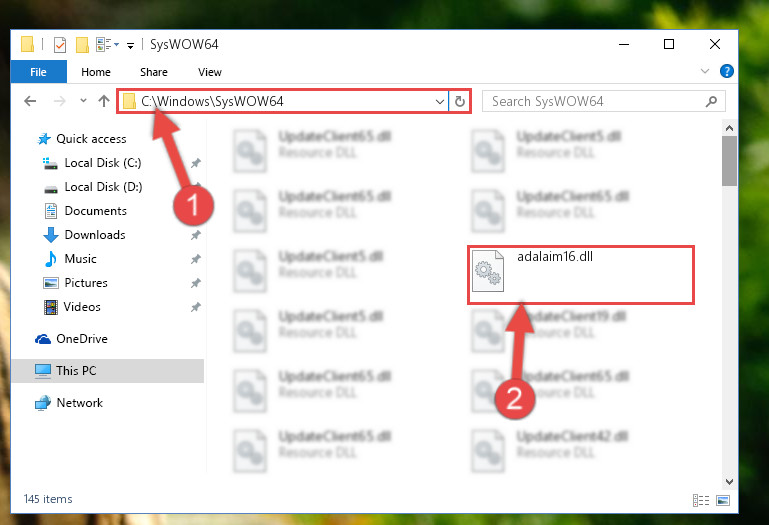Open Downloads in Quick access
Screen dimensions: 769x525
pos(95,235)
